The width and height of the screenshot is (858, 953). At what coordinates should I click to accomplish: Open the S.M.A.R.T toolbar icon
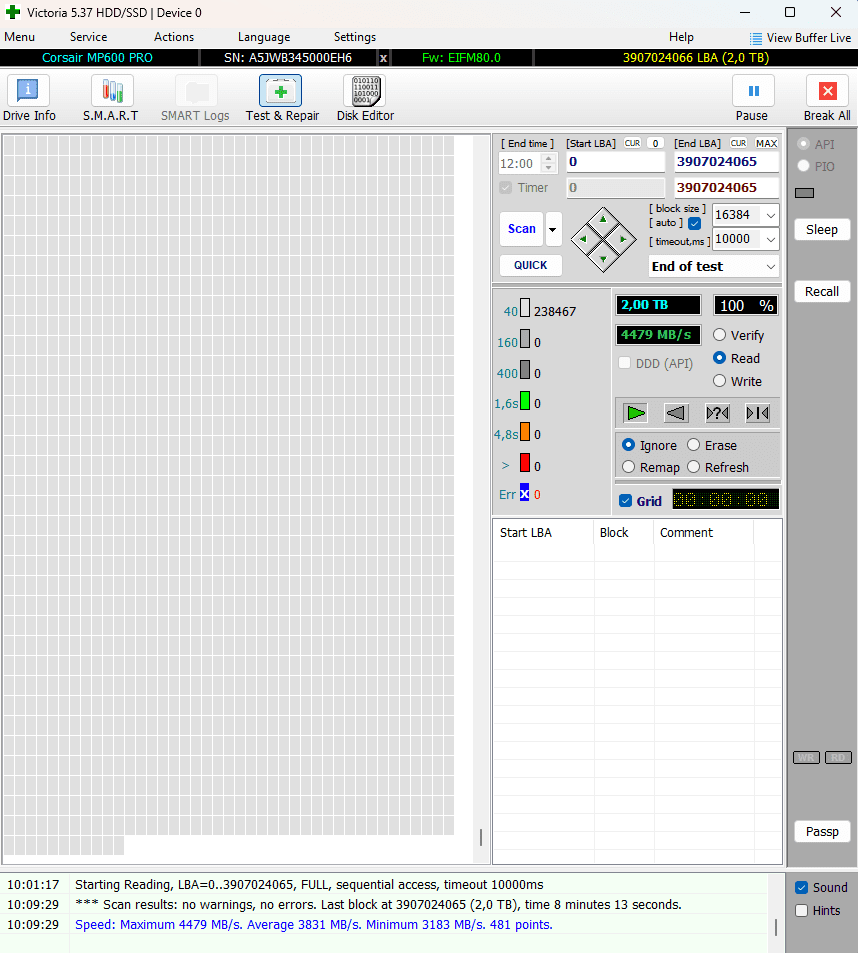point(112,91)
